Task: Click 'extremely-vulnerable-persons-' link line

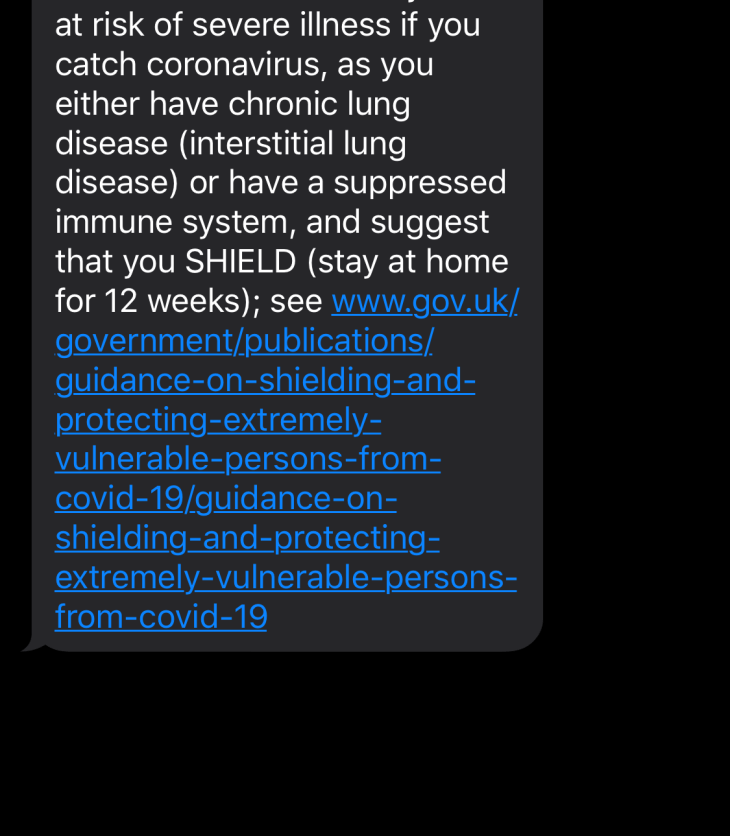Action: pos(286,577)
